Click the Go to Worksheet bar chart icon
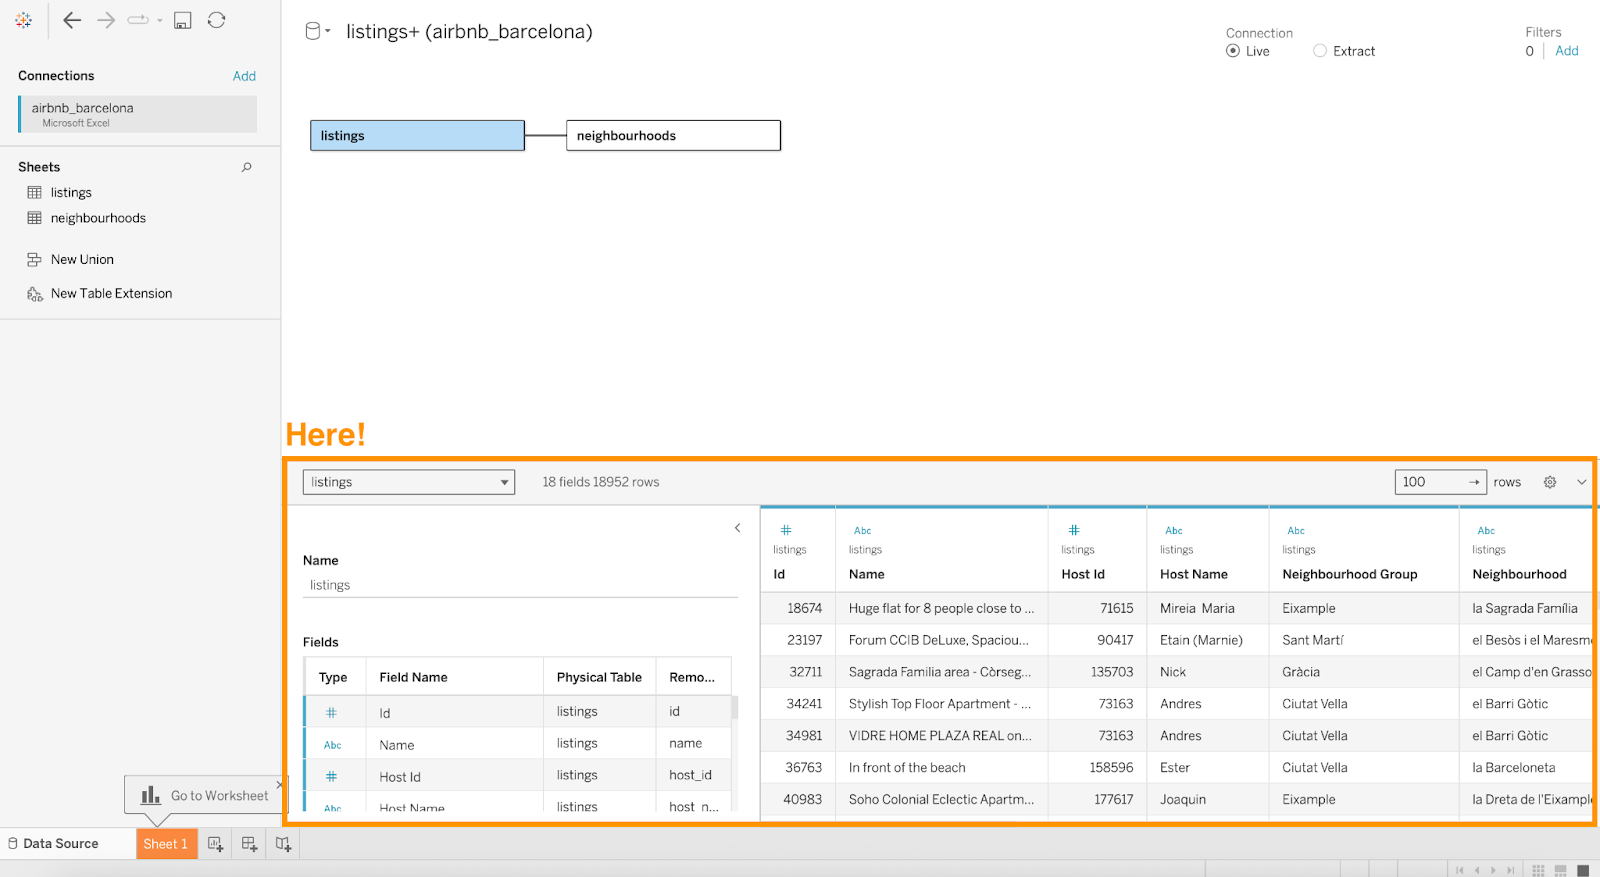 (x=151, y=795)
